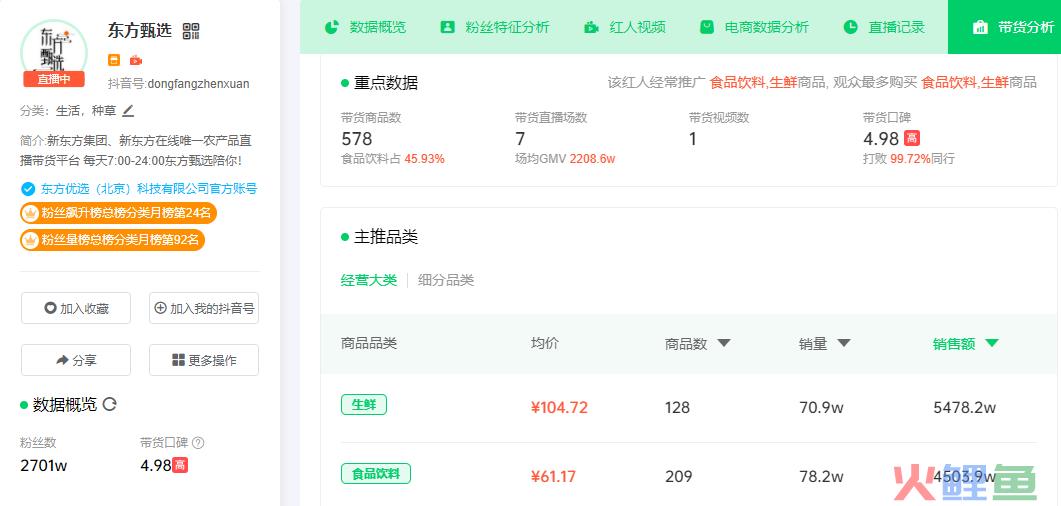Click the 分享 button

76,360
